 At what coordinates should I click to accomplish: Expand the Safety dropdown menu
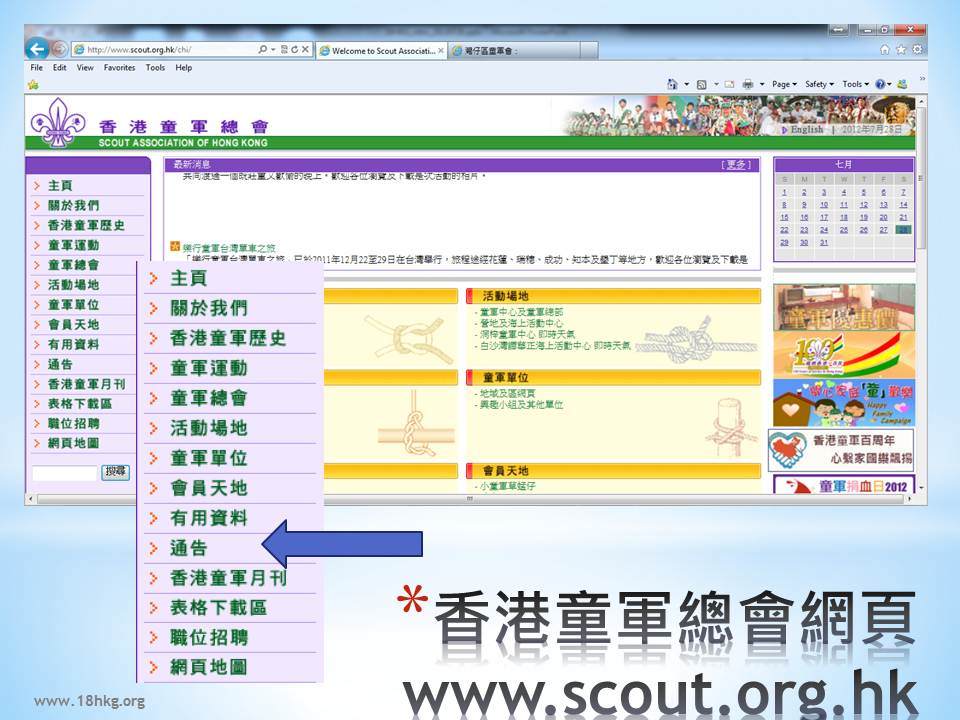(x=819, y=84)
